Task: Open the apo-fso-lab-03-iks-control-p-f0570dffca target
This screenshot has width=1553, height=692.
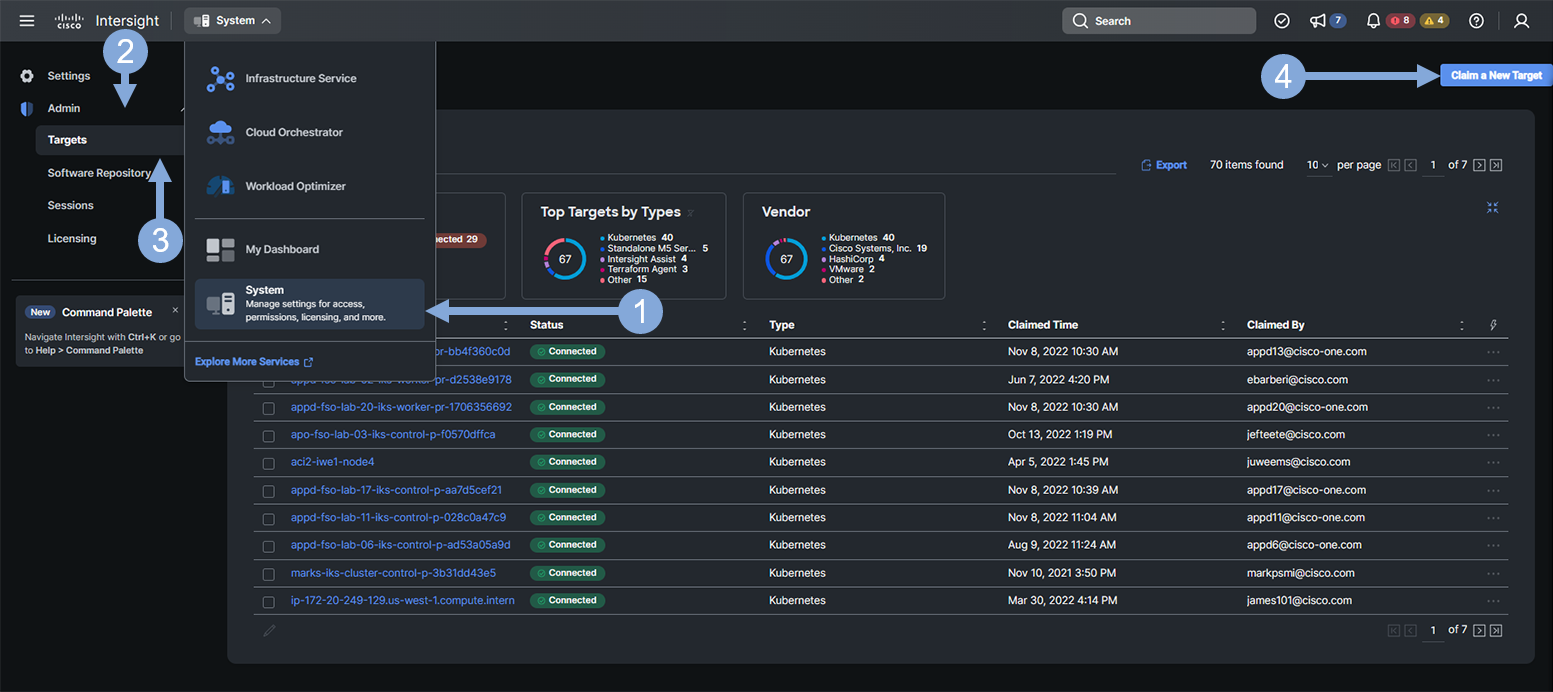Action: (393, 435)
